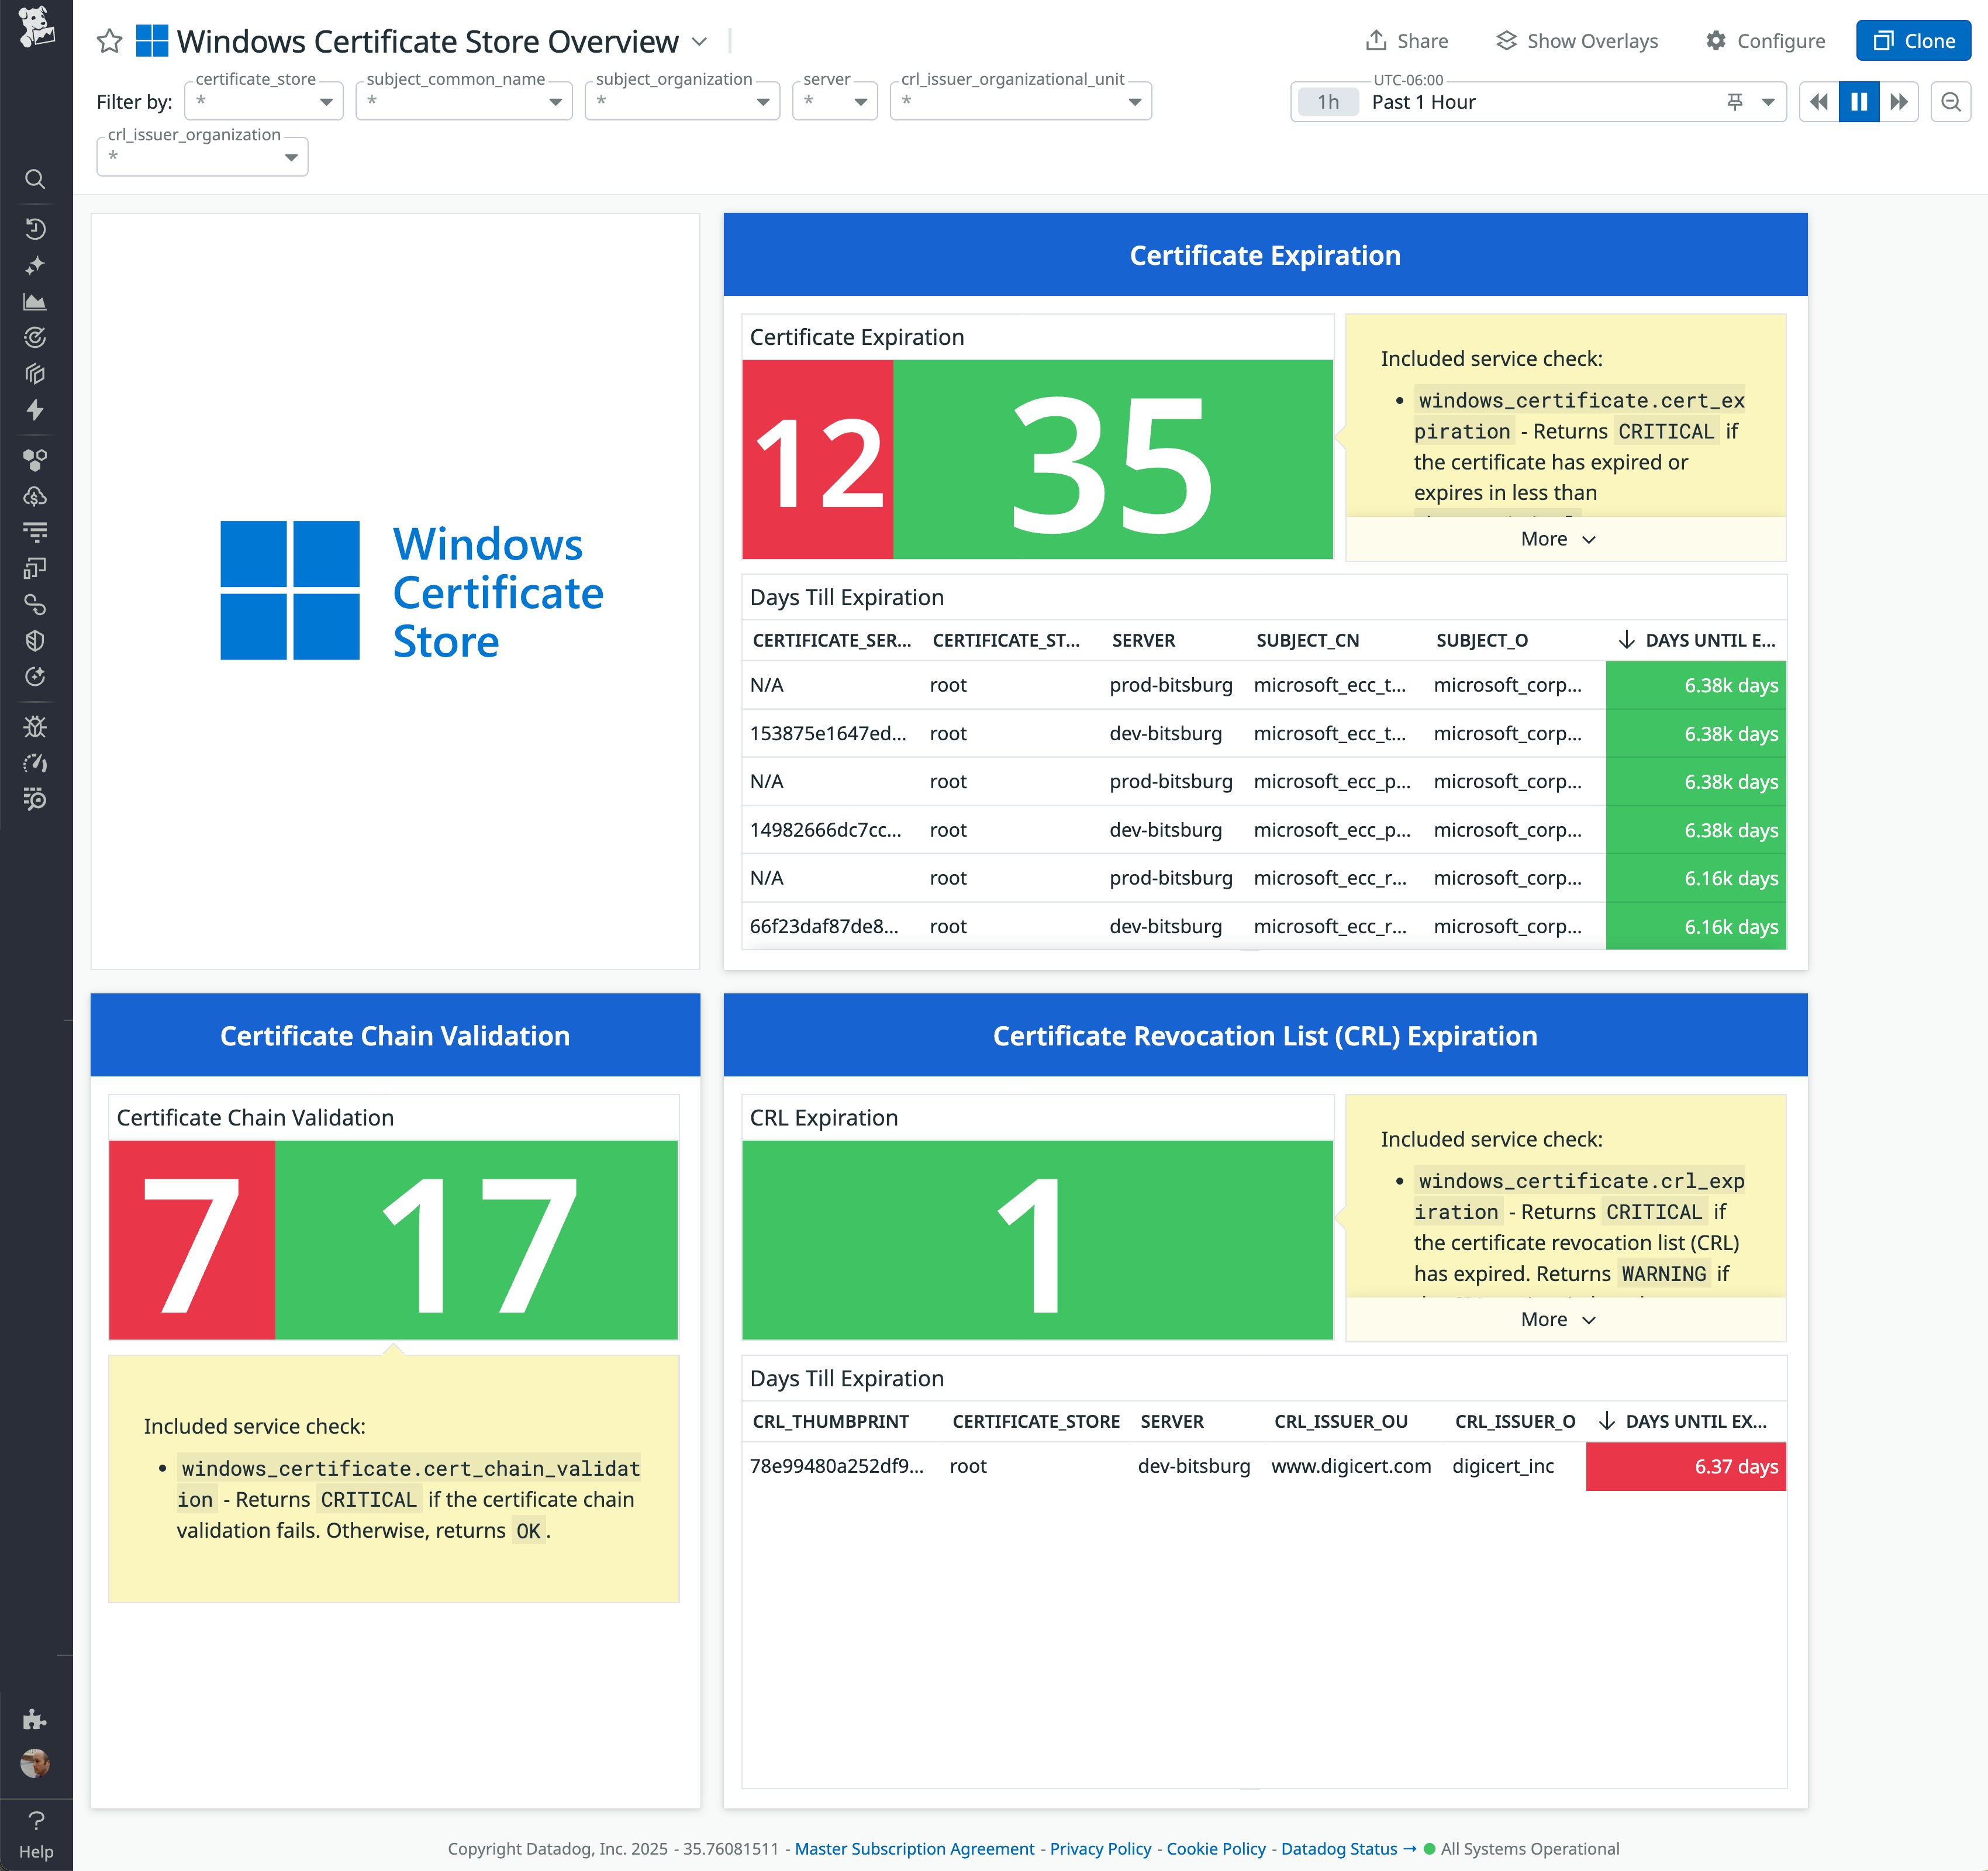Open the speedometer gauge icon in the sidebar
The width and height of the screenshot is (1988, 1871).
point(35,763)
